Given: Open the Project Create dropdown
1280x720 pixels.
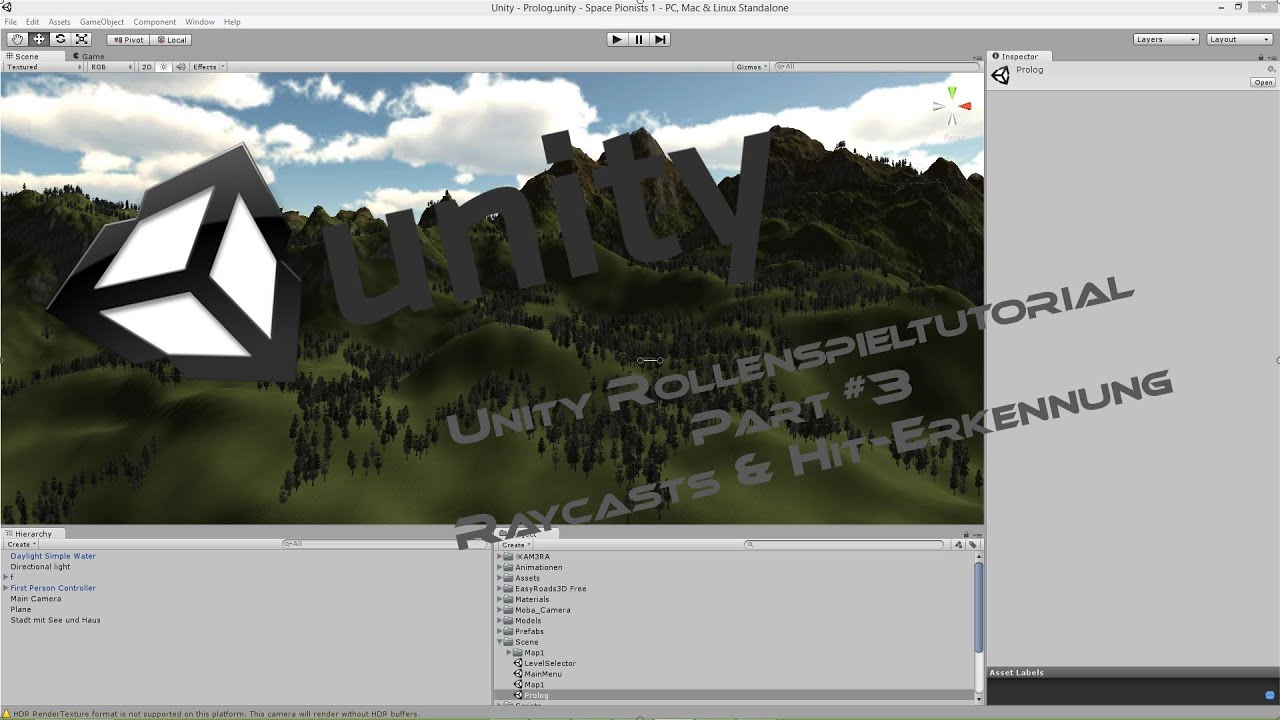Looking at the screenshot, I should point(516,545).
